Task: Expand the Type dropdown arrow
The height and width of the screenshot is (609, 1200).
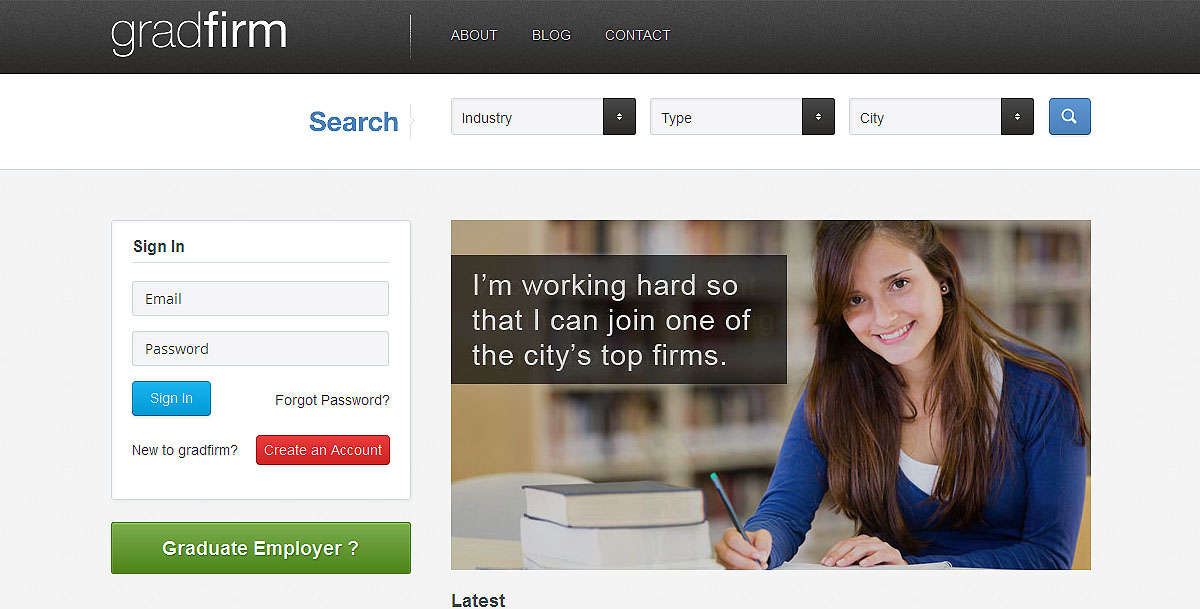Action: click(818, 117)
